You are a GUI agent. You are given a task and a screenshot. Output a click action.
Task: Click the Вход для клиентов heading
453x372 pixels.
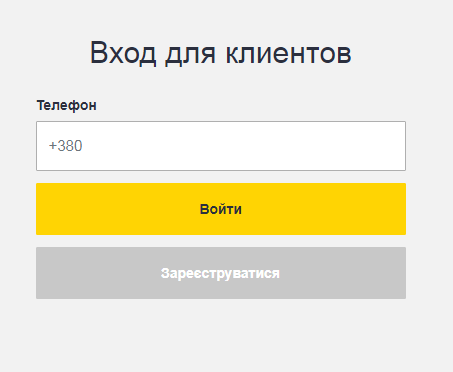221,53
